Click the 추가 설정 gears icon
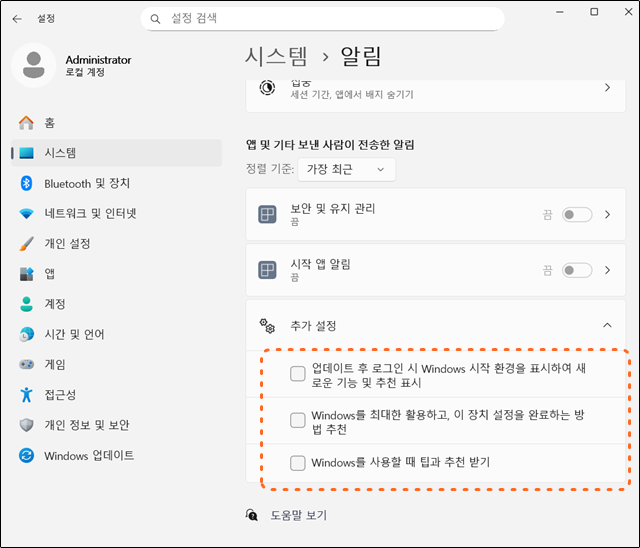This screenshot has height=548, width=640. coord(267,326)
